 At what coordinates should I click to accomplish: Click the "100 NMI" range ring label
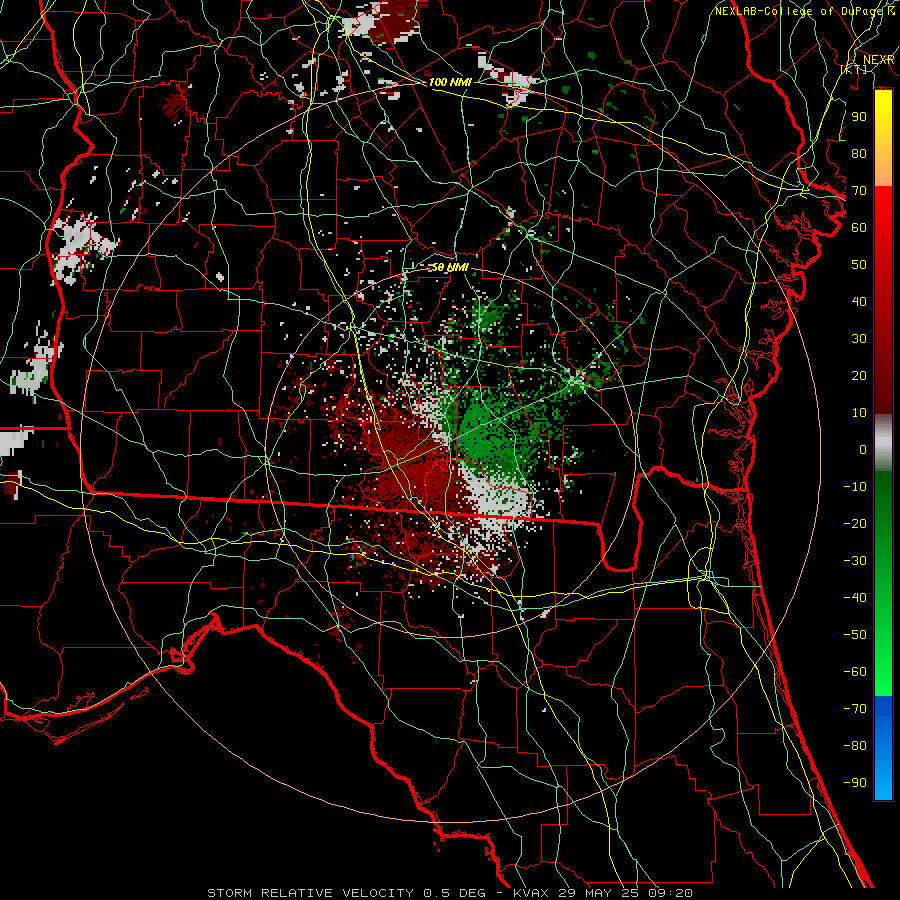click(450, 82)
